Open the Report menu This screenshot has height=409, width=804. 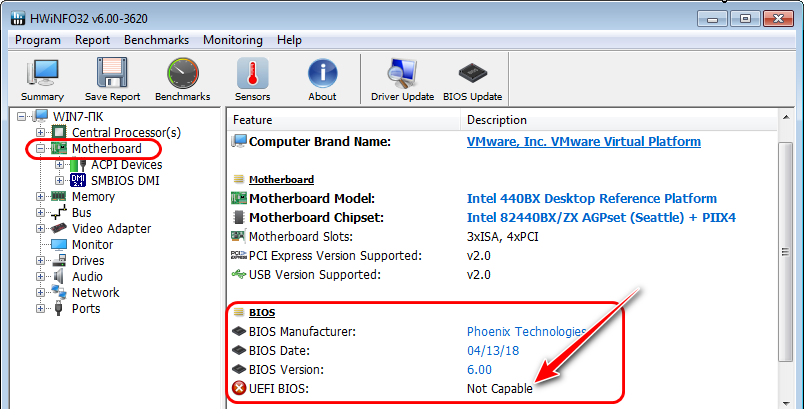click(92, 40)
